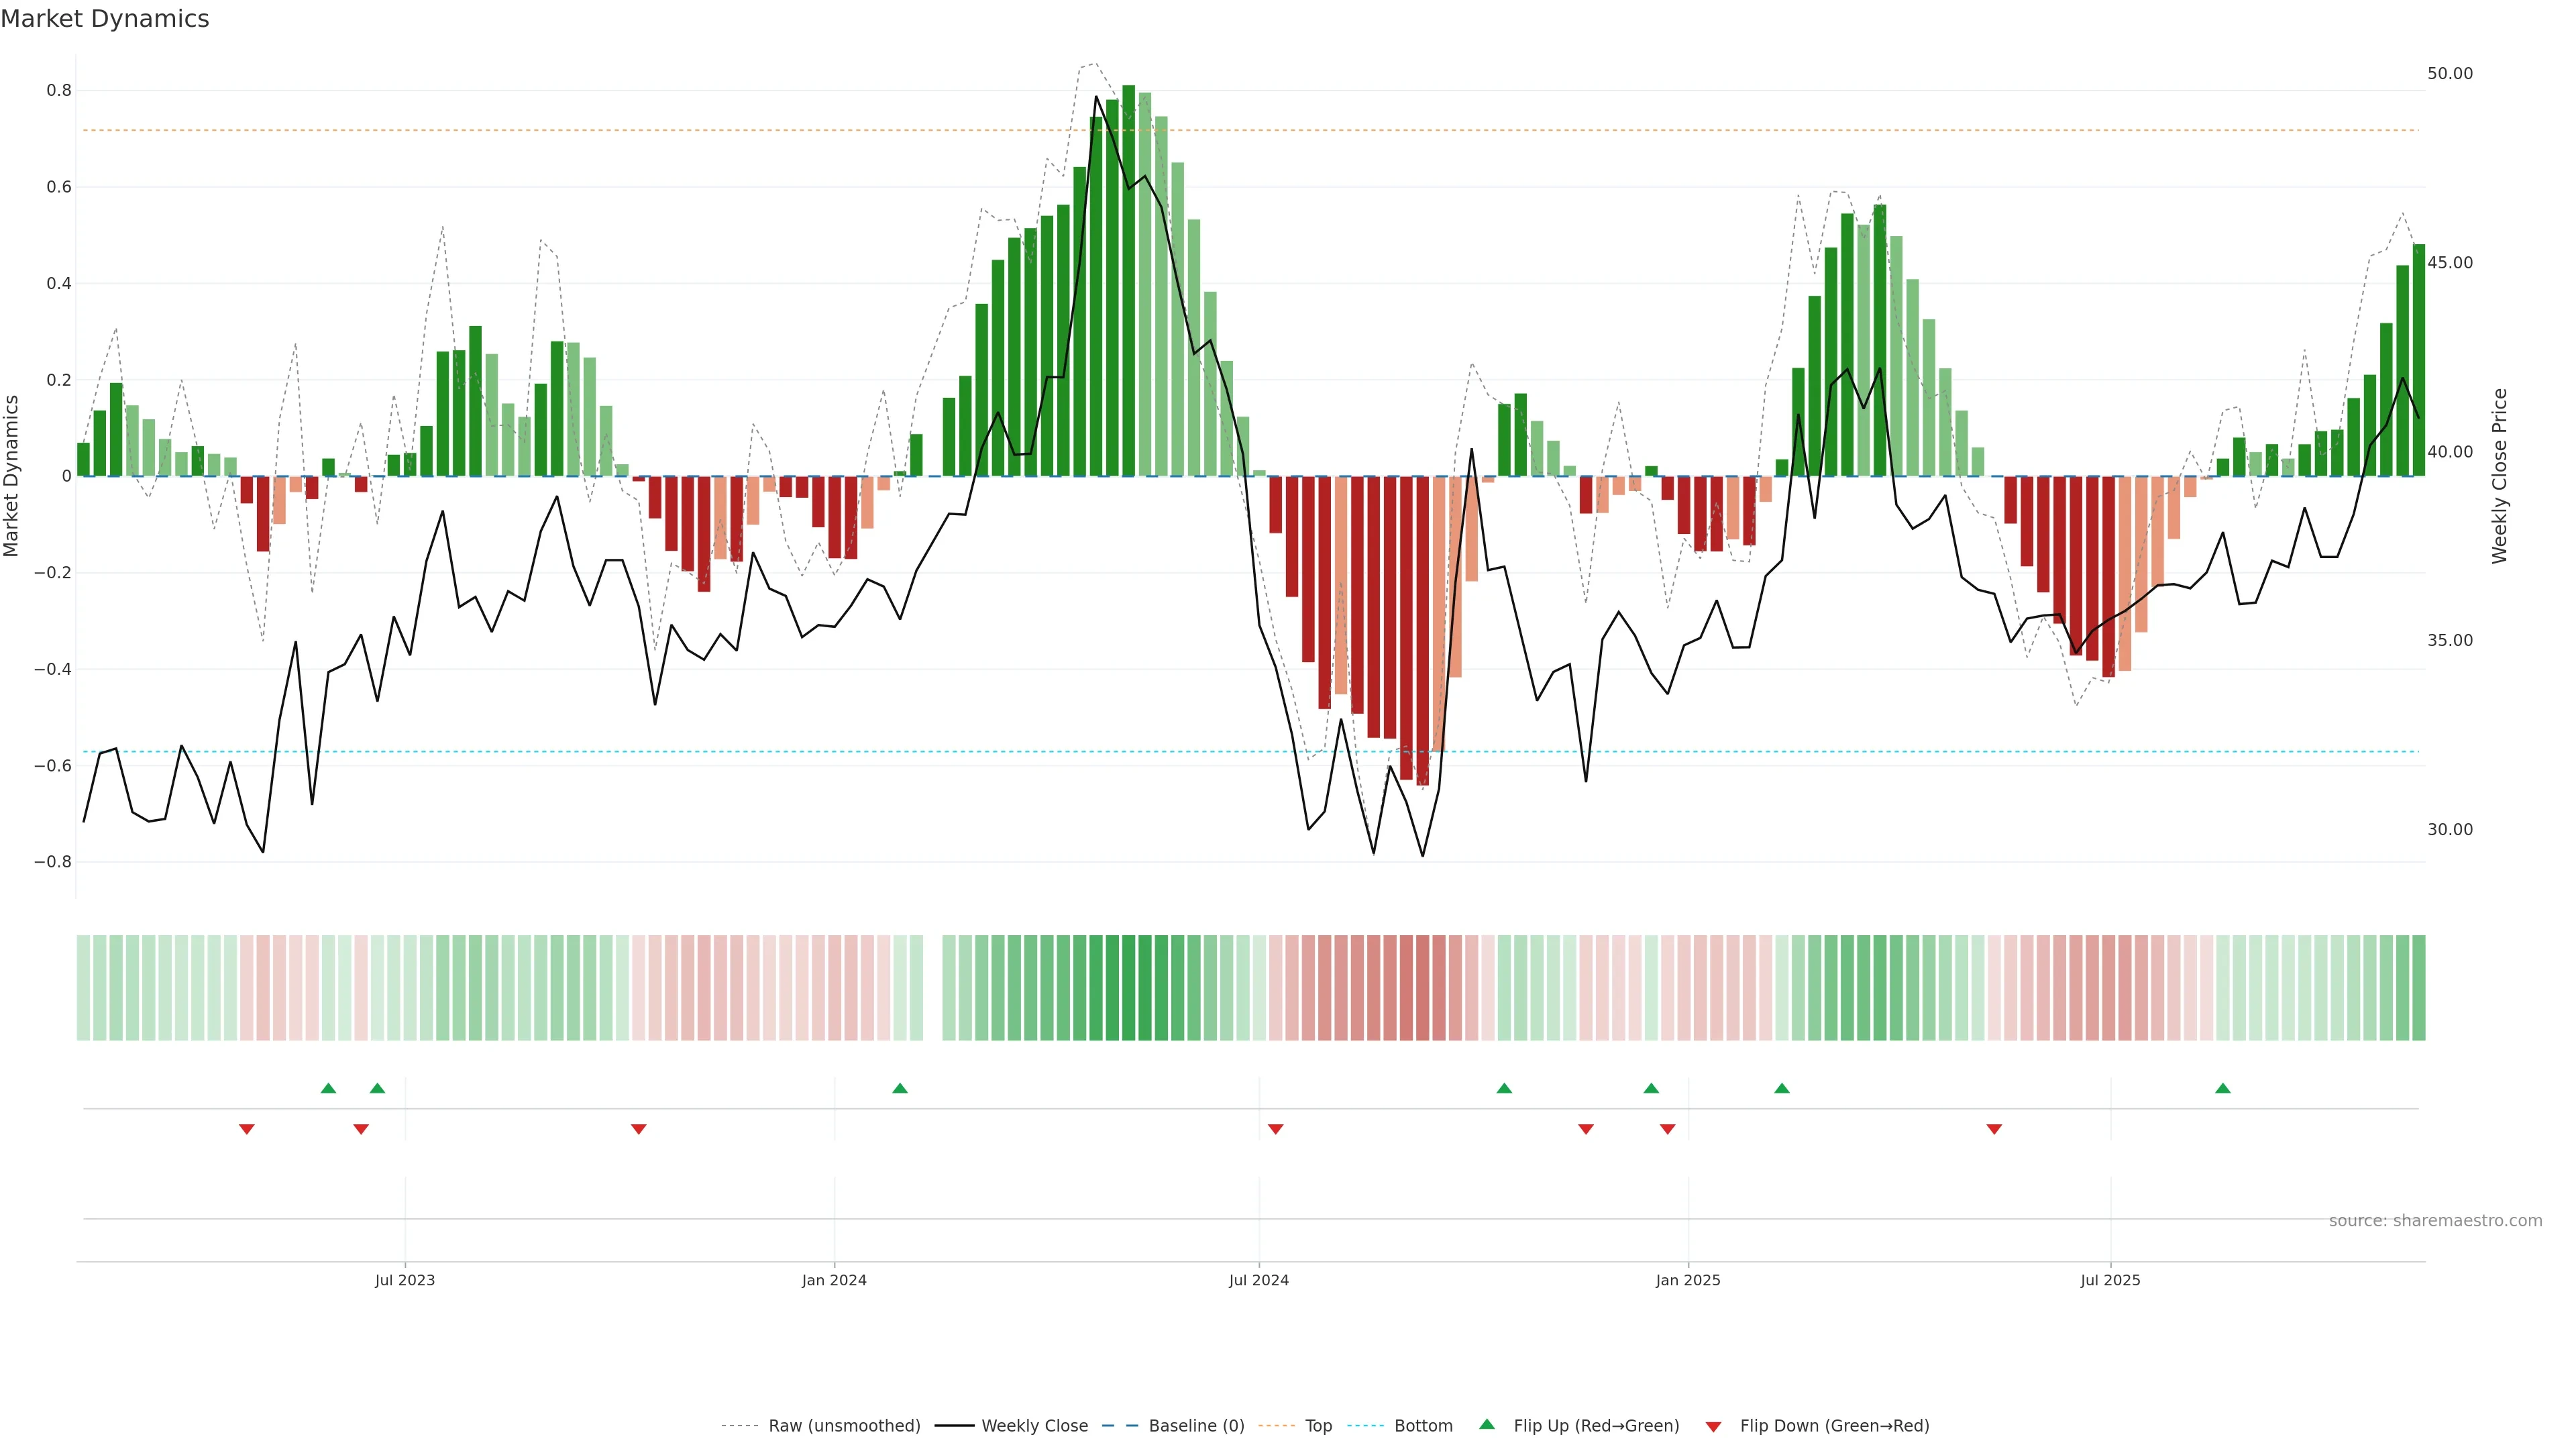This screenshot has height=1449, width=2576.
Task: Toggle Baseline (0) legend entry
Action: [1196, 1426]
